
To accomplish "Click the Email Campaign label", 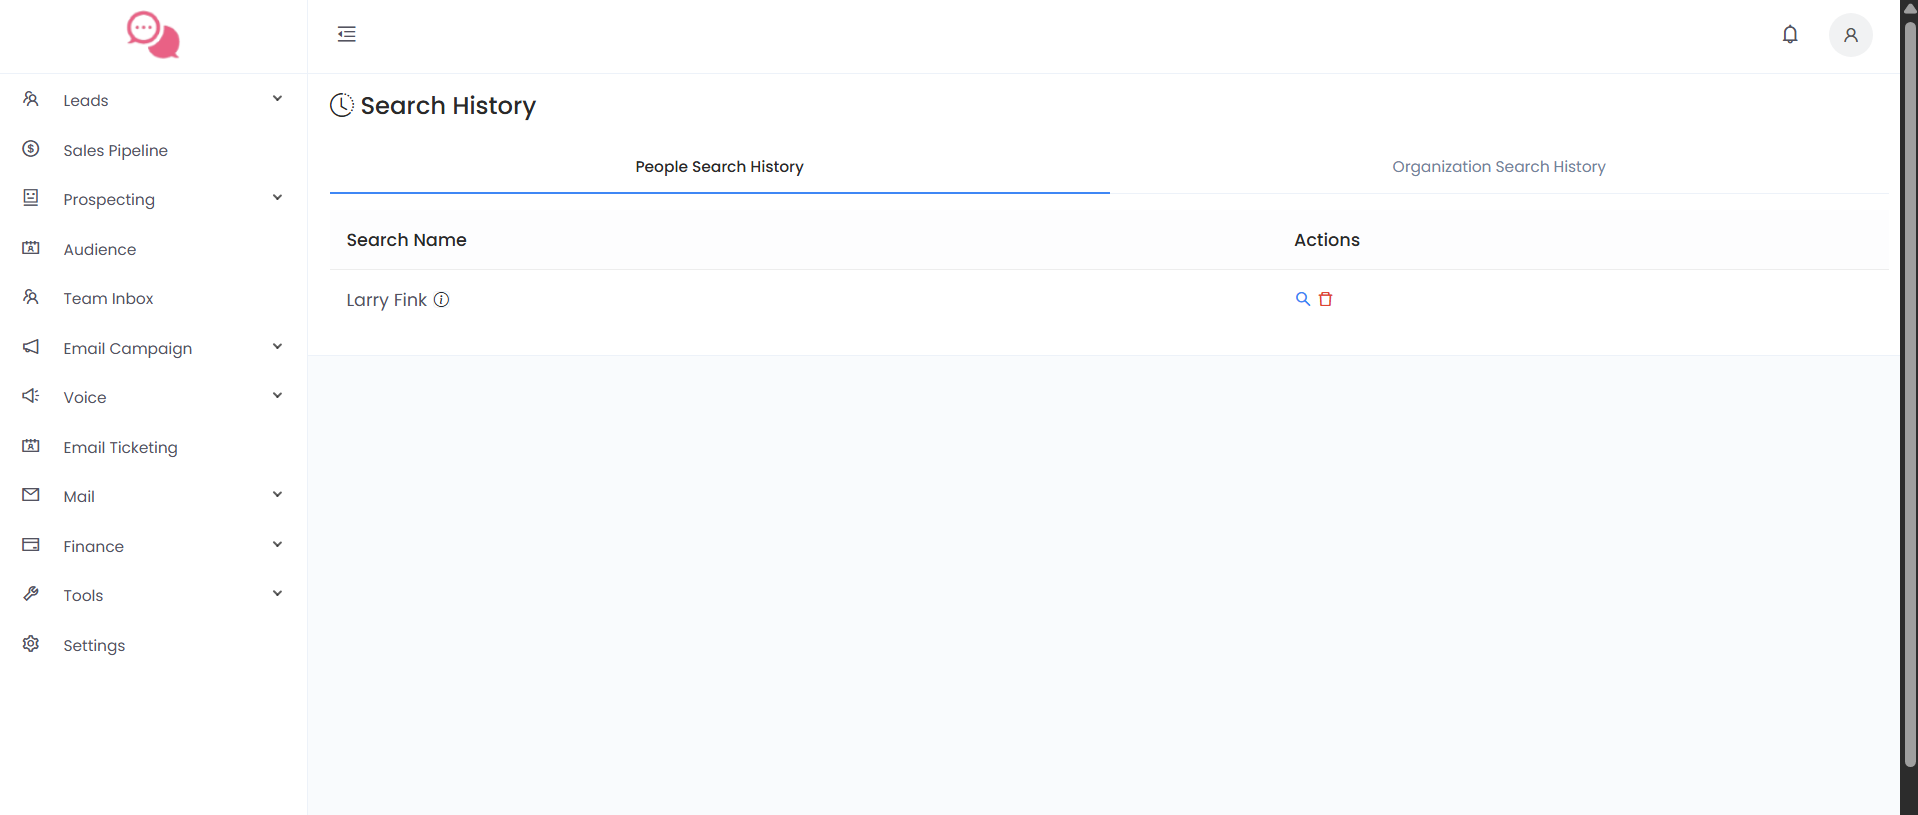I will [x=127, y=348].
